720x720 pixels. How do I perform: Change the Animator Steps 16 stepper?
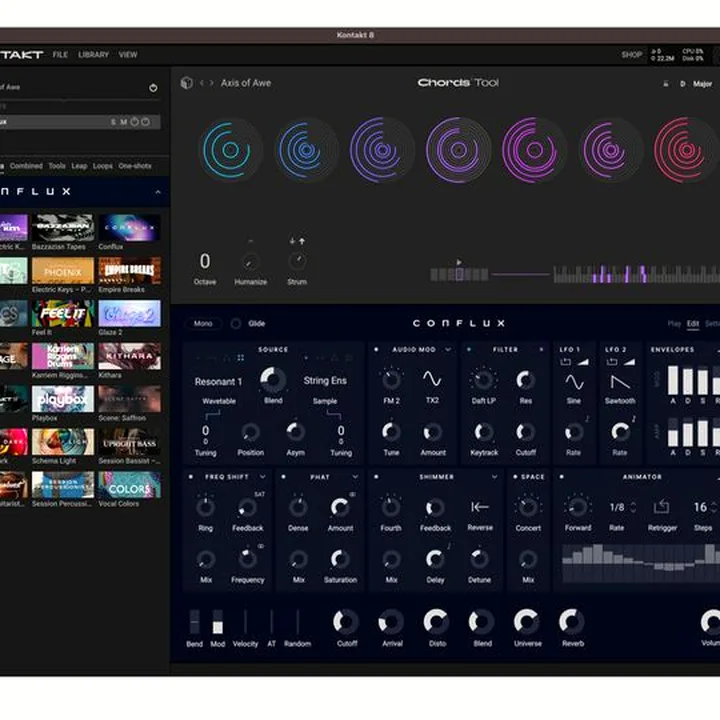(x=714, y=507)
